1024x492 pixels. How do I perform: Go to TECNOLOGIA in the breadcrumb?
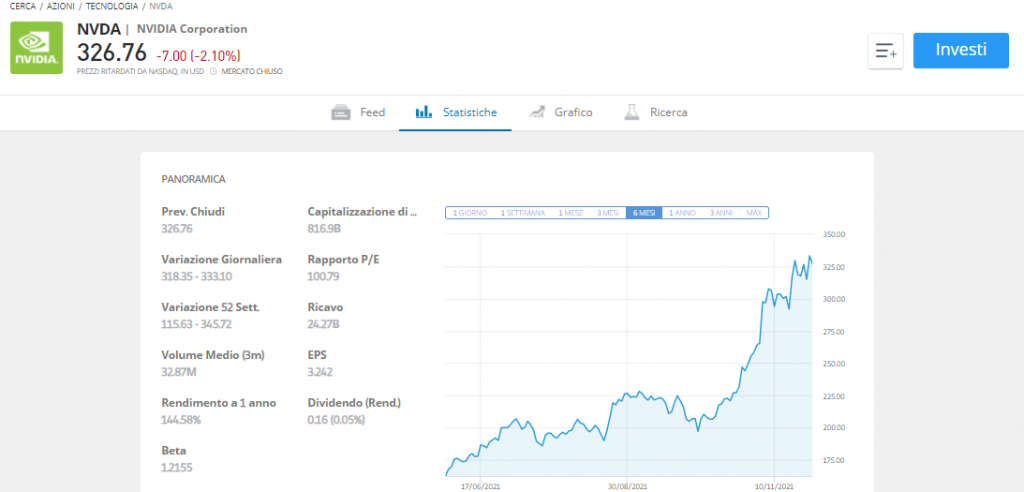point(112,6)
